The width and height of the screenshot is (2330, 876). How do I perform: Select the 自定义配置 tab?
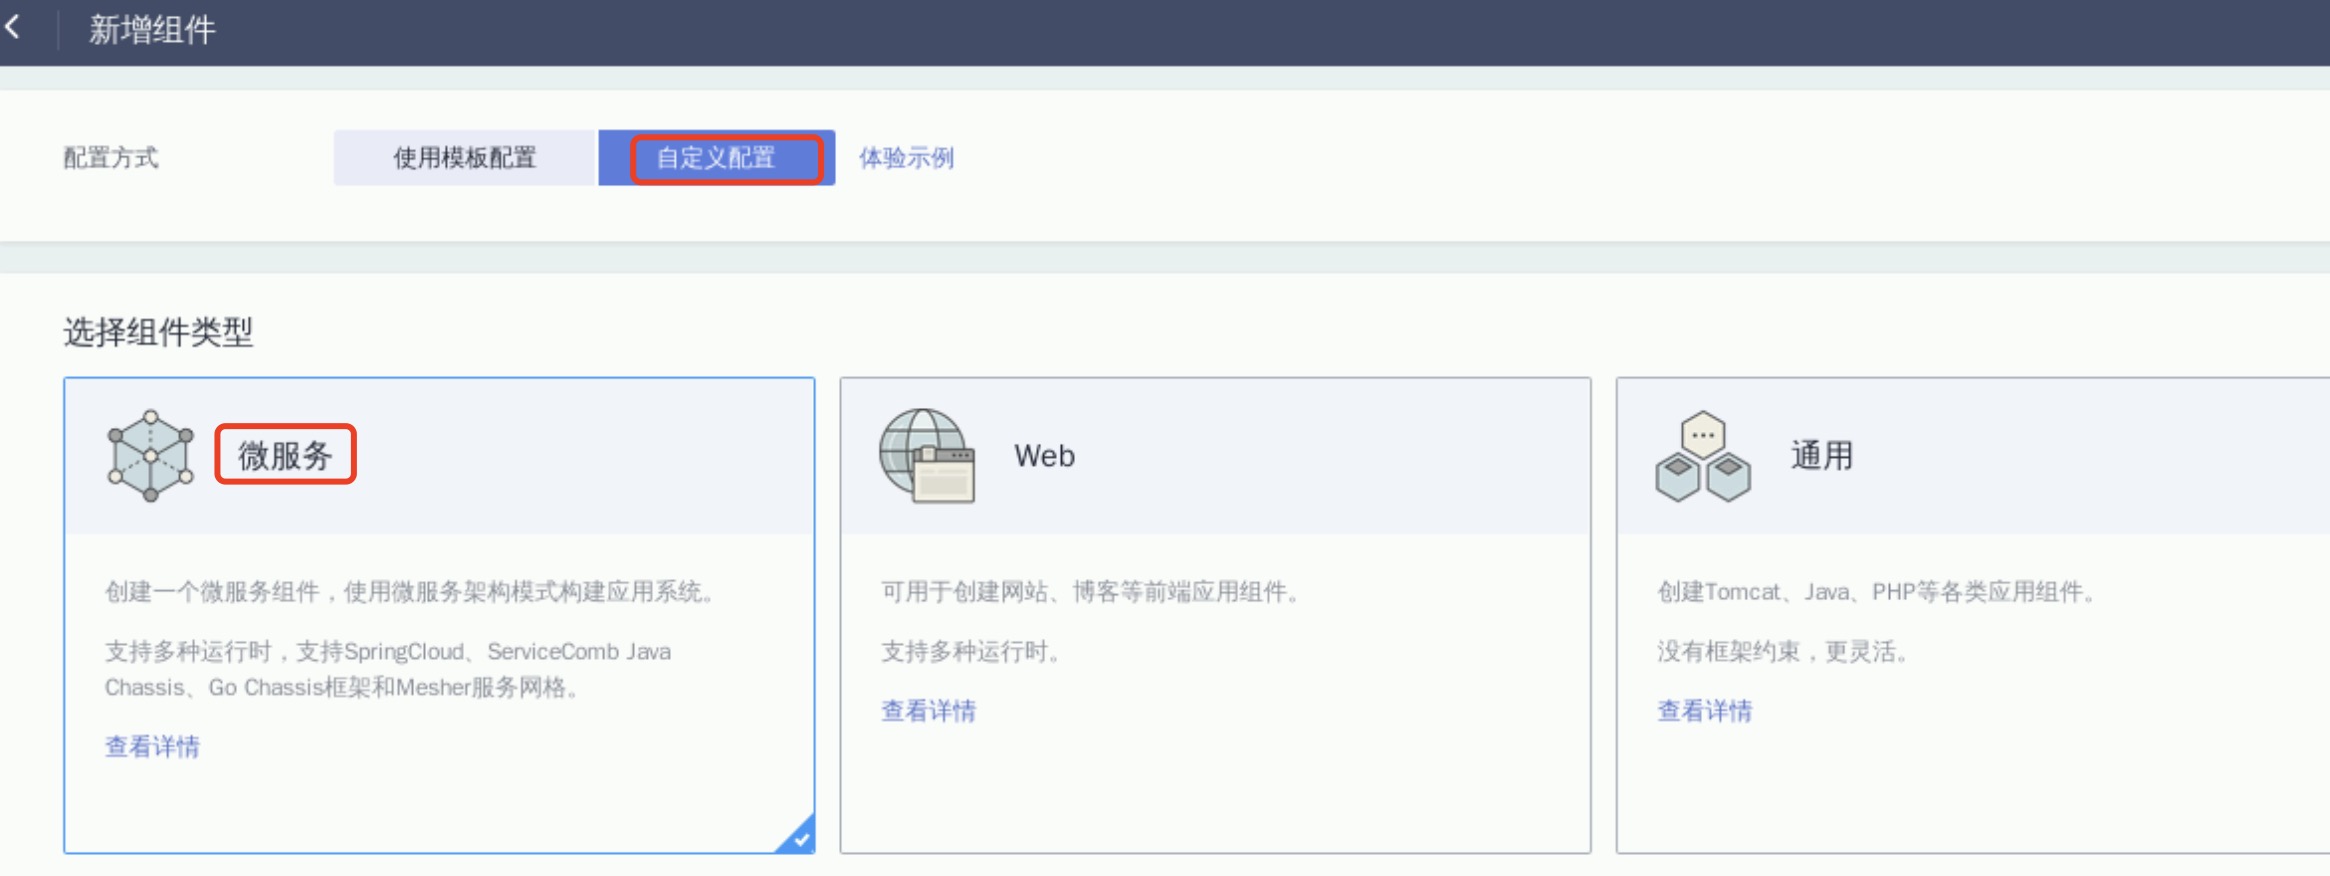(716, 158)
